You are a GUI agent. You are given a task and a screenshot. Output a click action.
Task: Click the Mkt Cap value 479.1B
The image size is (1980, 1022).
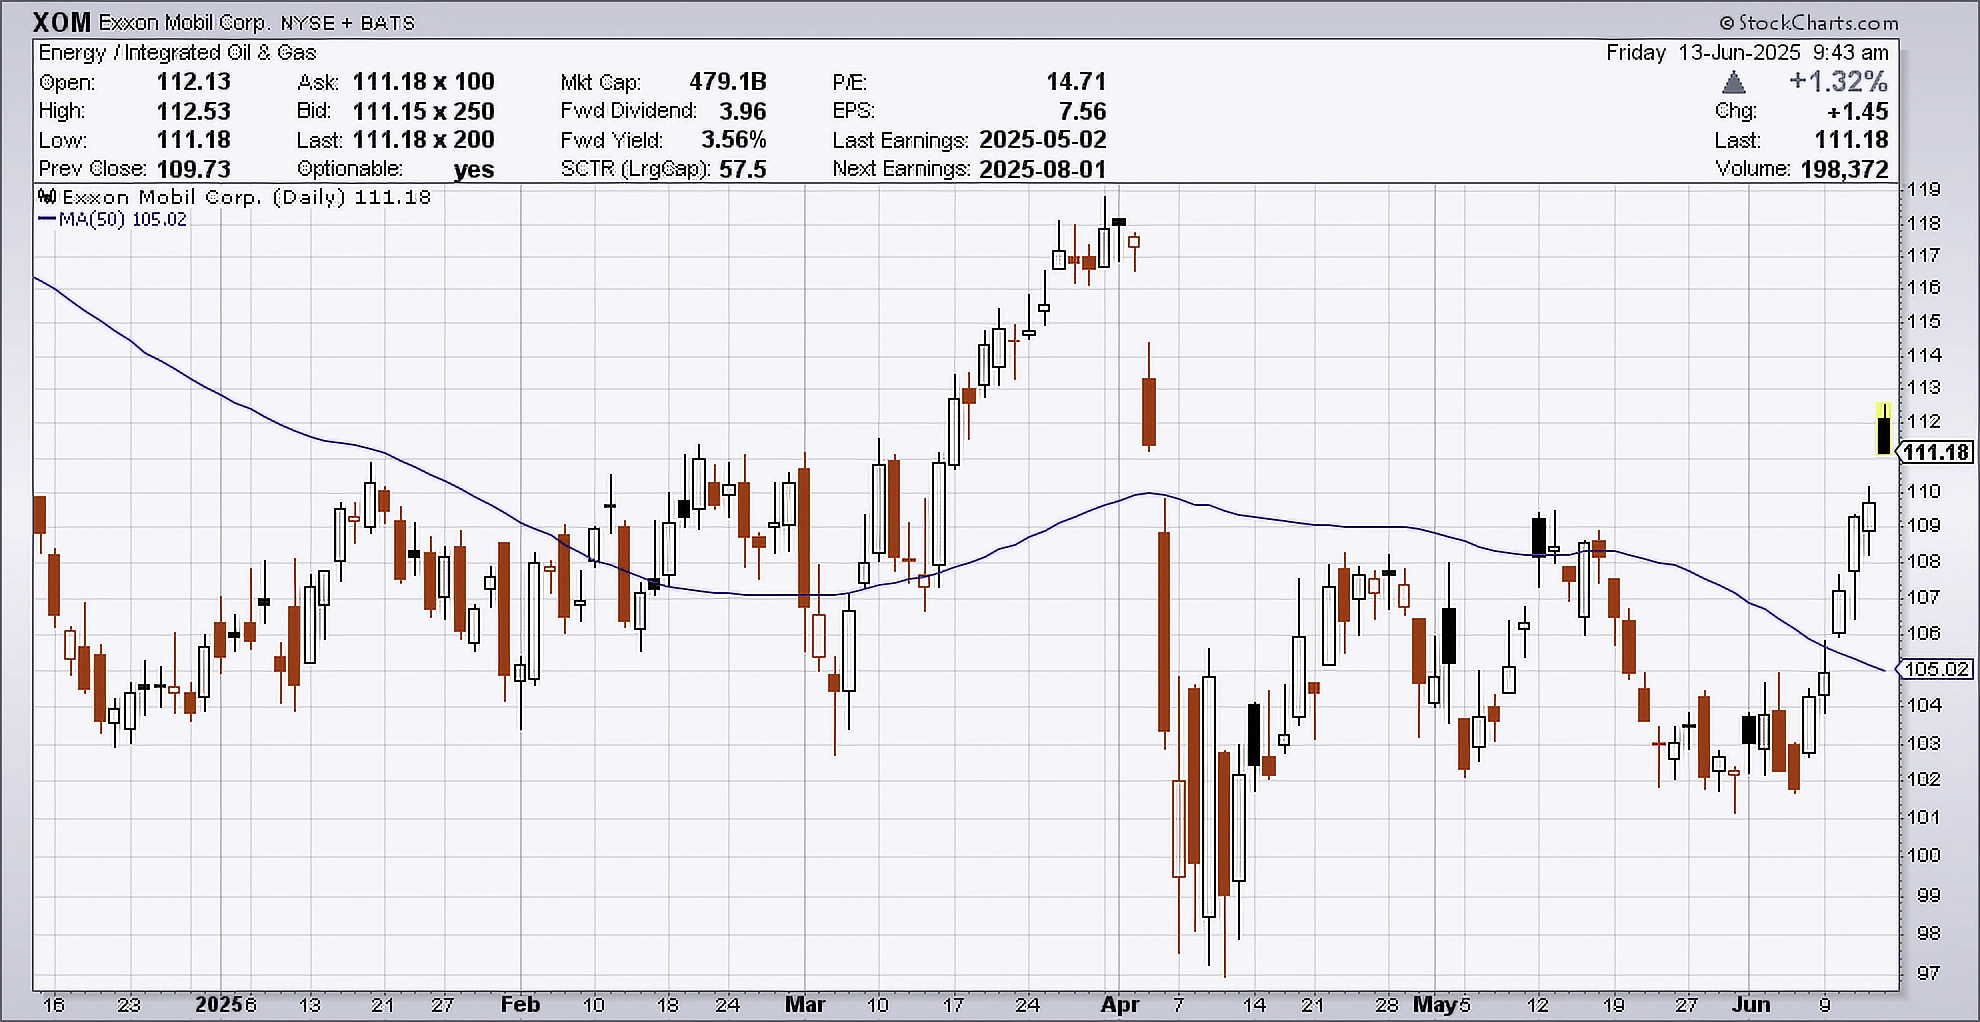coord(727,82)
